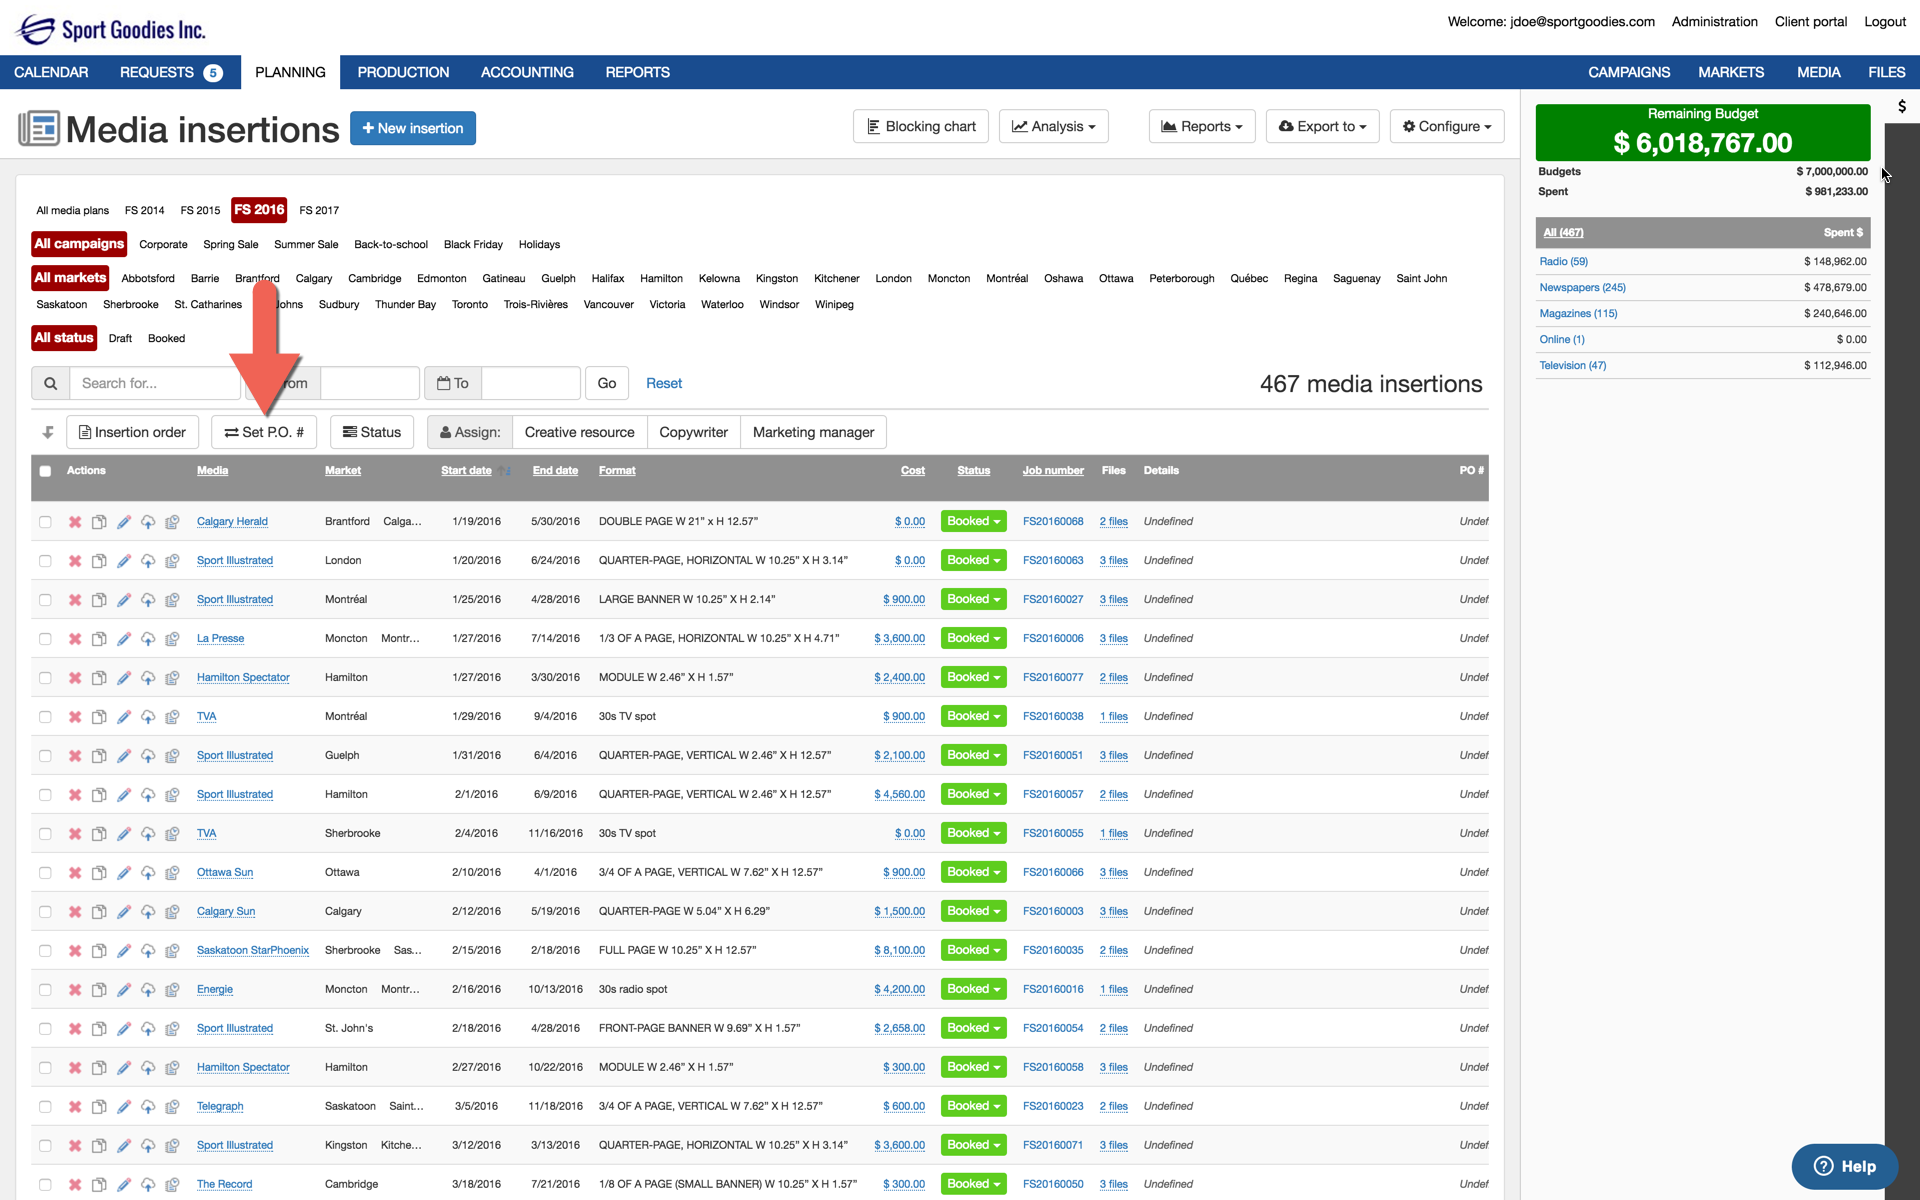Check the Energie row checkbox
1920x1200 pixels.
click(45, 990)
